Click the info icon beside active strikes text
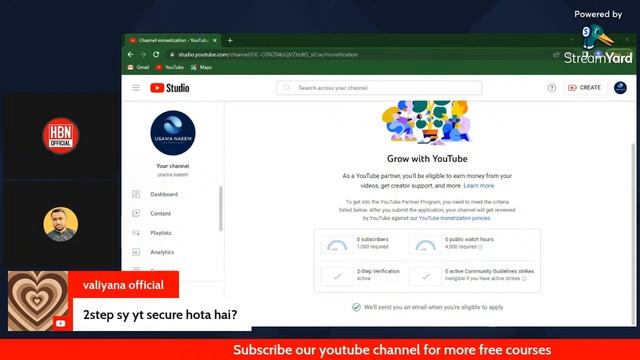Viewport: 640px width, 360px height. pyautogui.click(x=524, y=279)
